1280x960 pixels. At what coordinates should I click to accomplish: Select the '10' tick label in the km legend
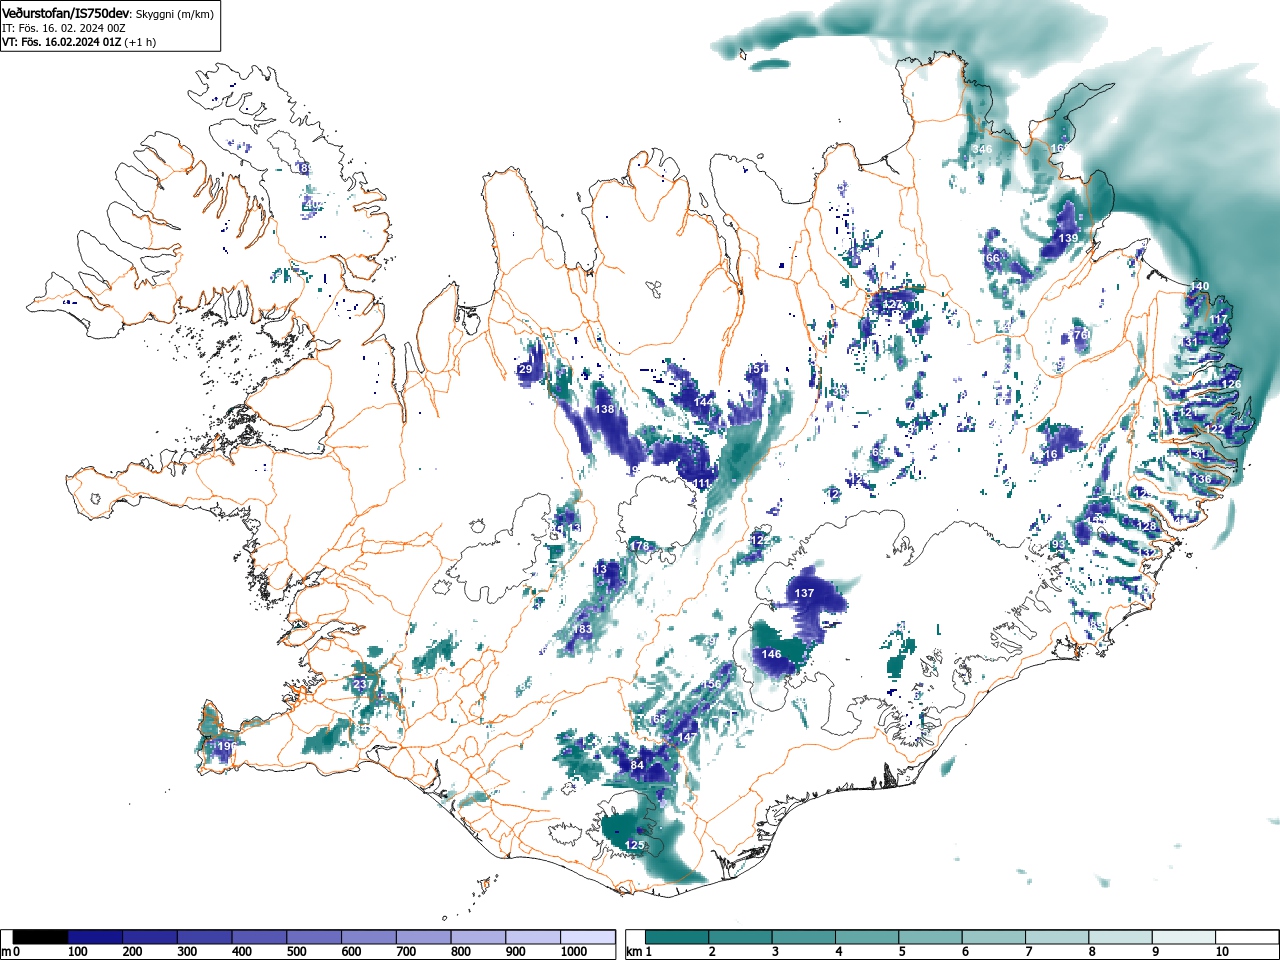click(1222, 952)
